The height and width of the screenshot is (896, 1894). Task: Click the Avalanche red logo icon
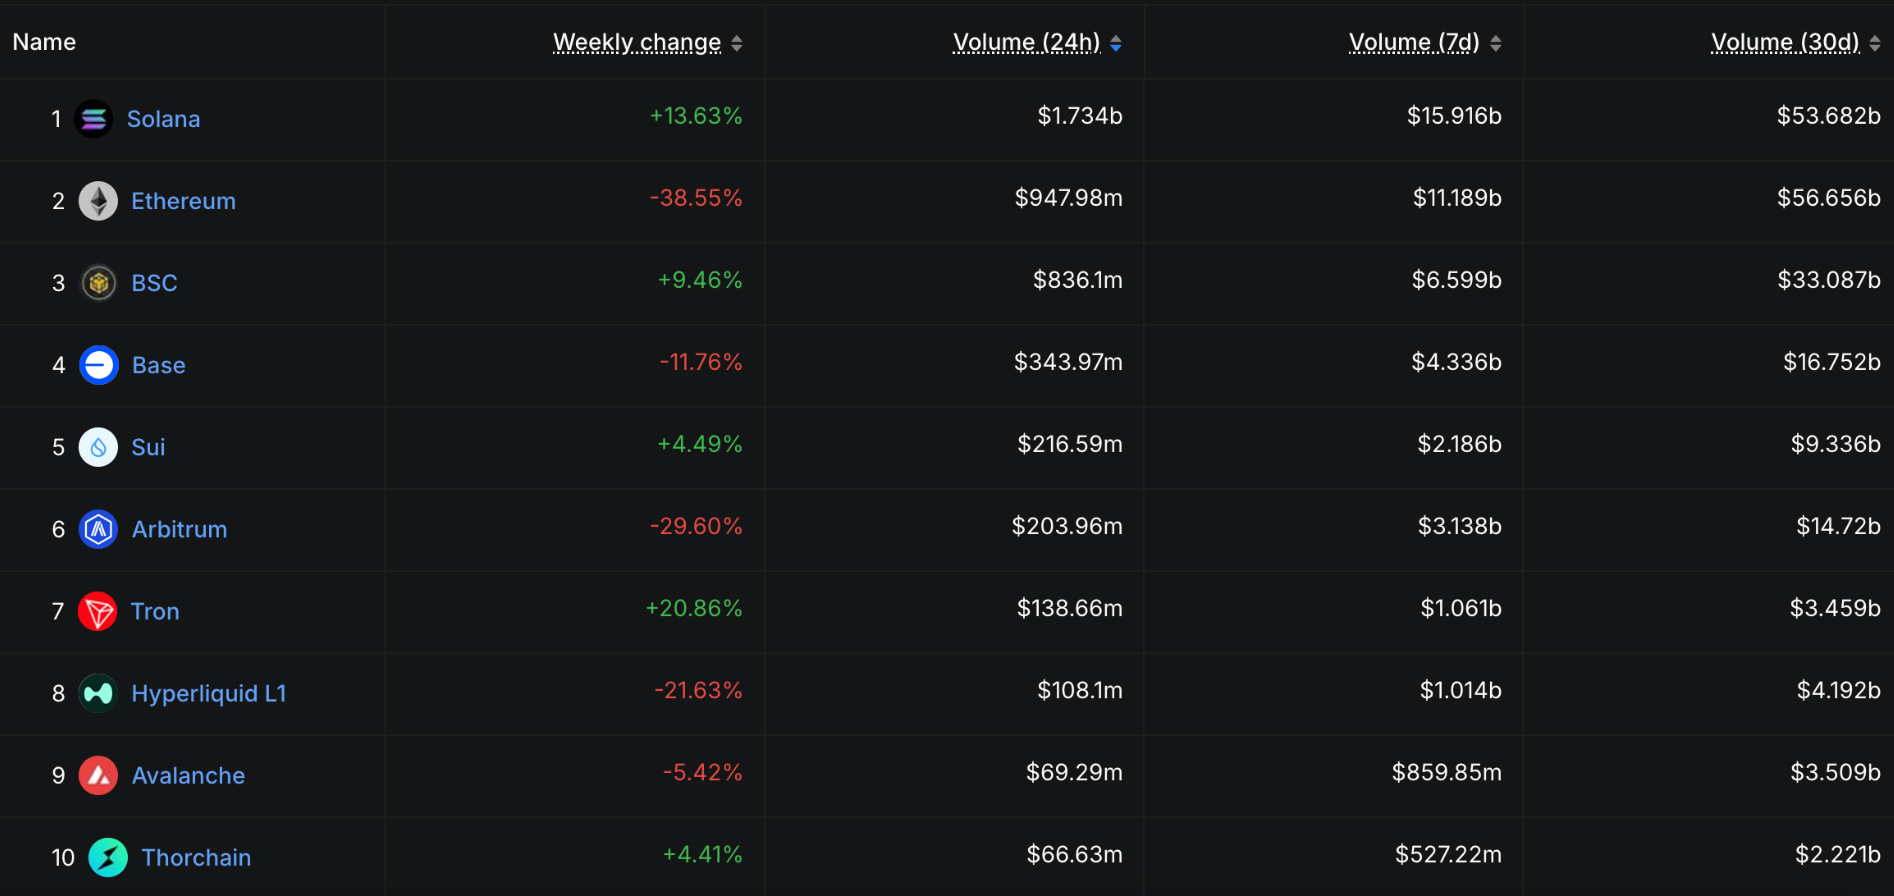click(98, 775)
